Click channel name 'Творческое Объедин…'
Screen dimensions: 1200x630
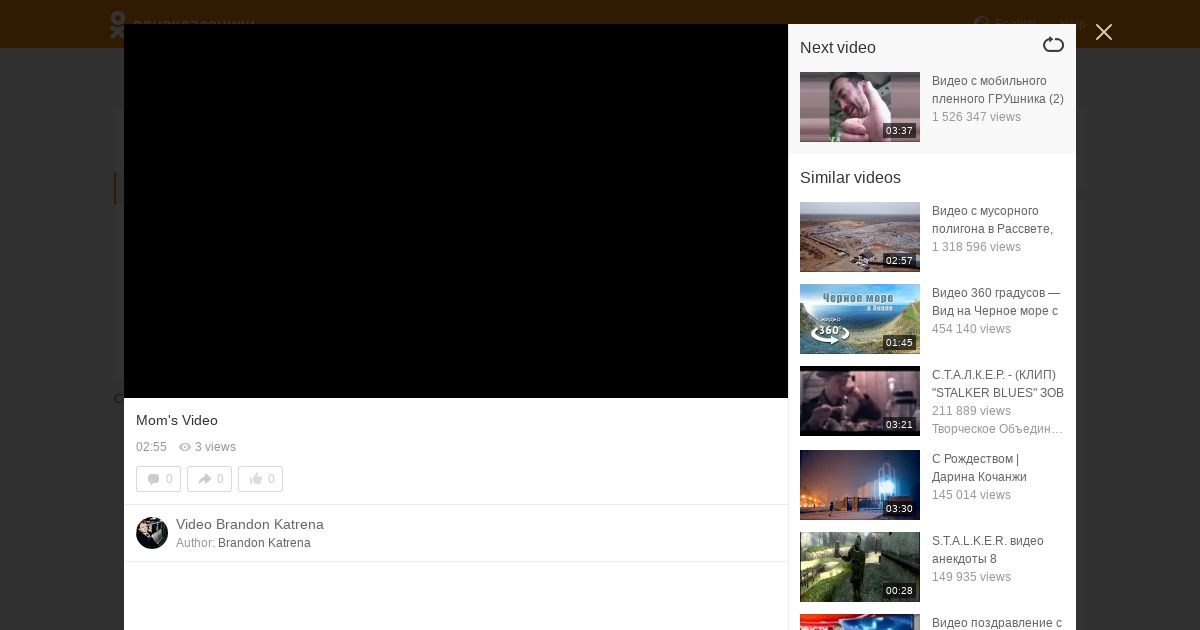point(997,429)
